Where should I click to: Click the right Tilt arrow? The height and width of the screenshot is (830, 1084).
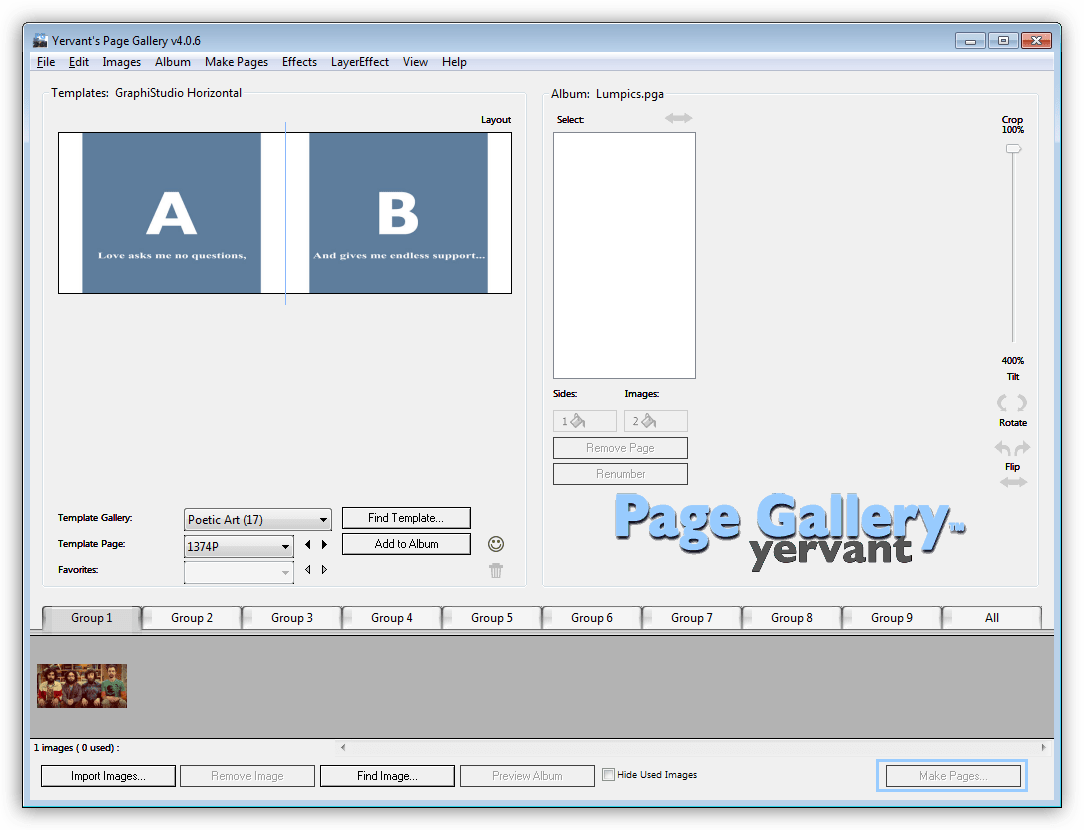(1022, 402)
